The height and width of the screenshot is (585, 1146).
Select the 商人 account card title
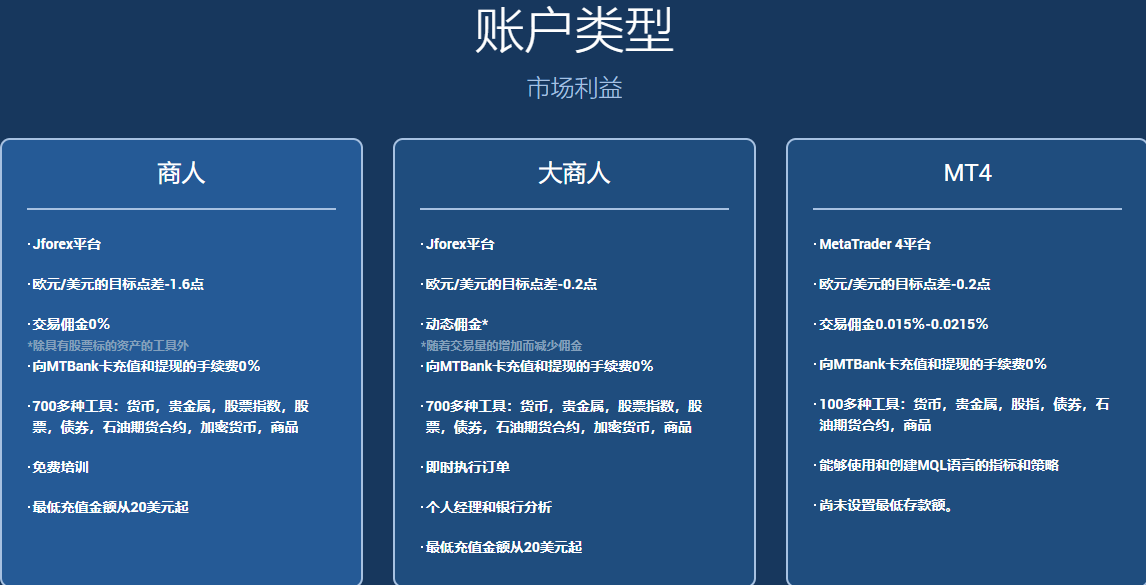click(180, 171)
